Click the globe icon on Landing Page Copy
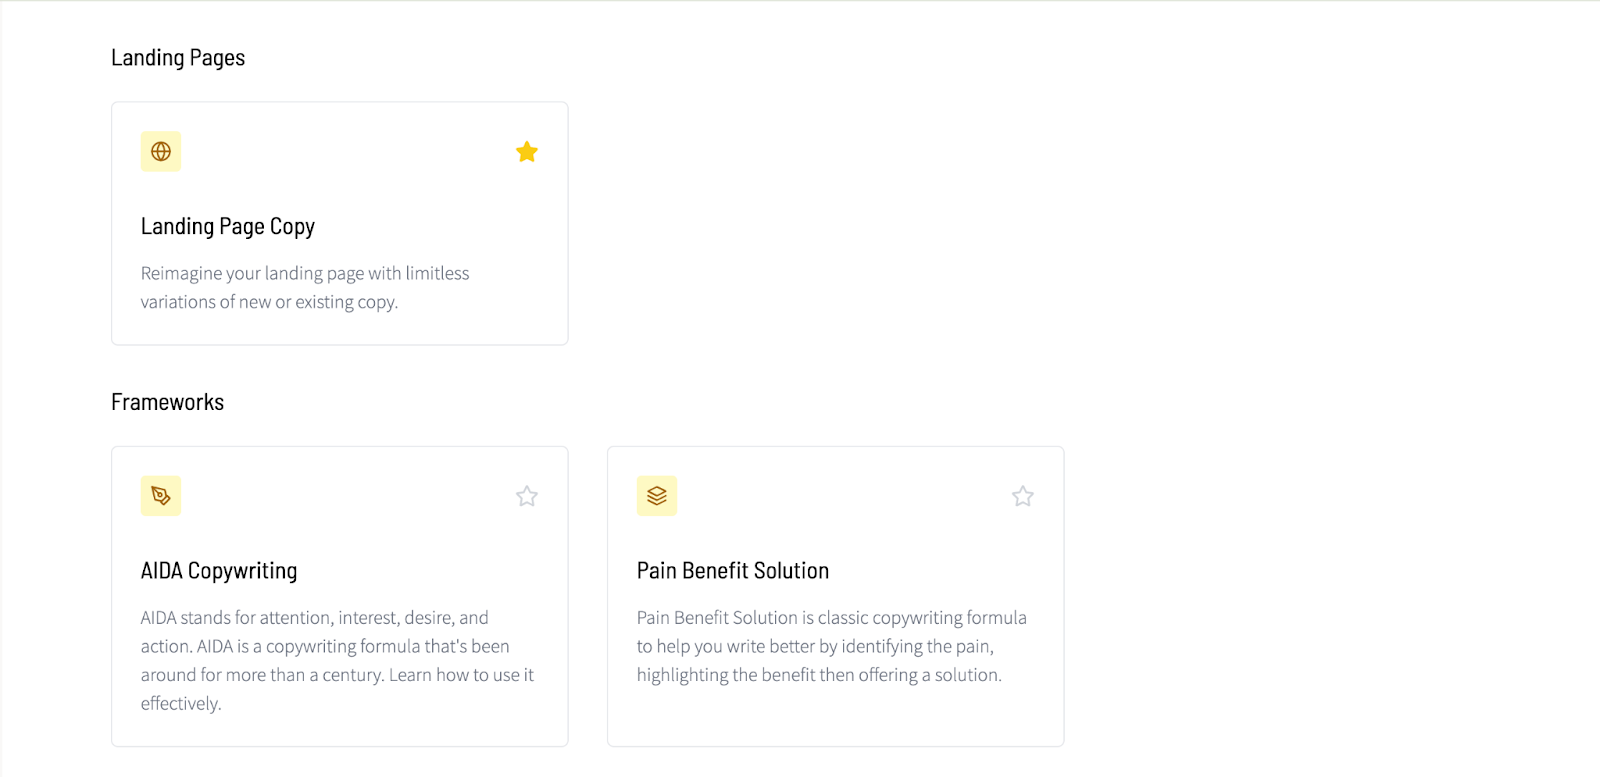Screen dimensions: 1600x777 tap(161, 152)
